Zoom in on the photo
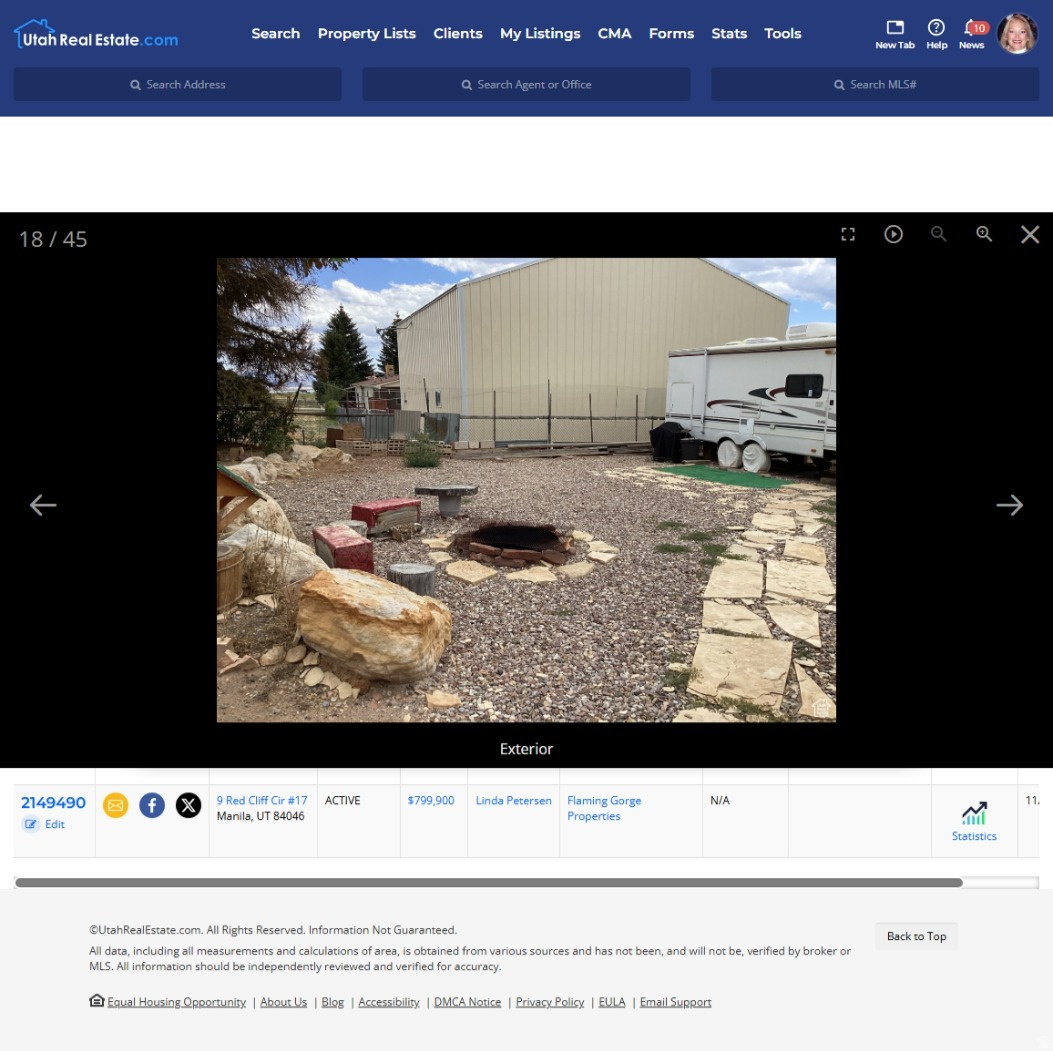 point(984,233)
